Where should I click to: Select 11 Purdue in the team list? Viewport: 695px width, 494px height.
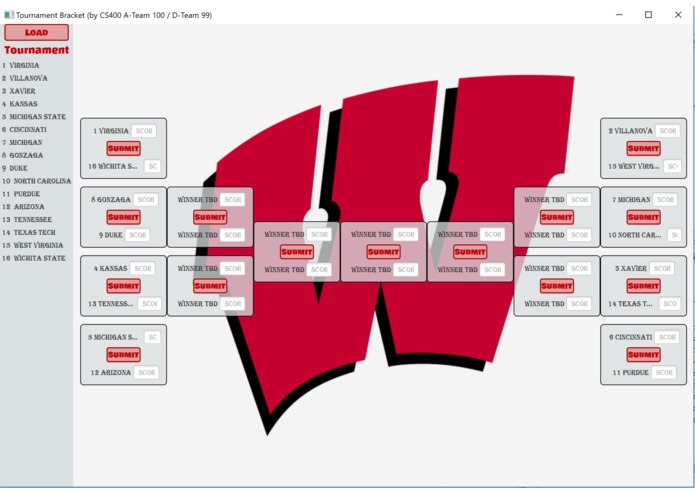point(21,194)
